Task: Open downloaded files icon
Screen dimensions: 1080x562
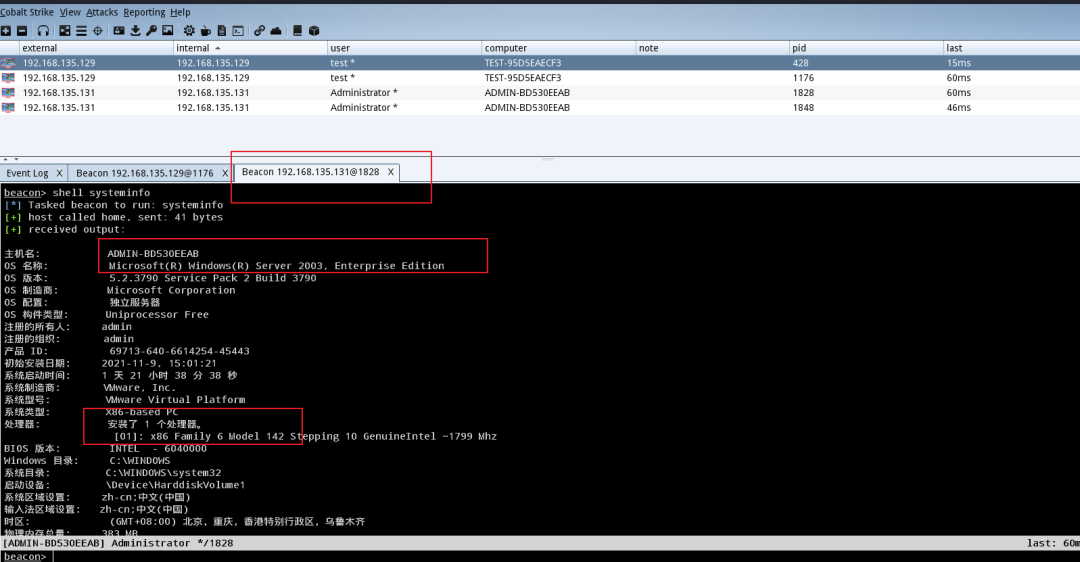Action: pyautogui.click(x=135, y=30)
